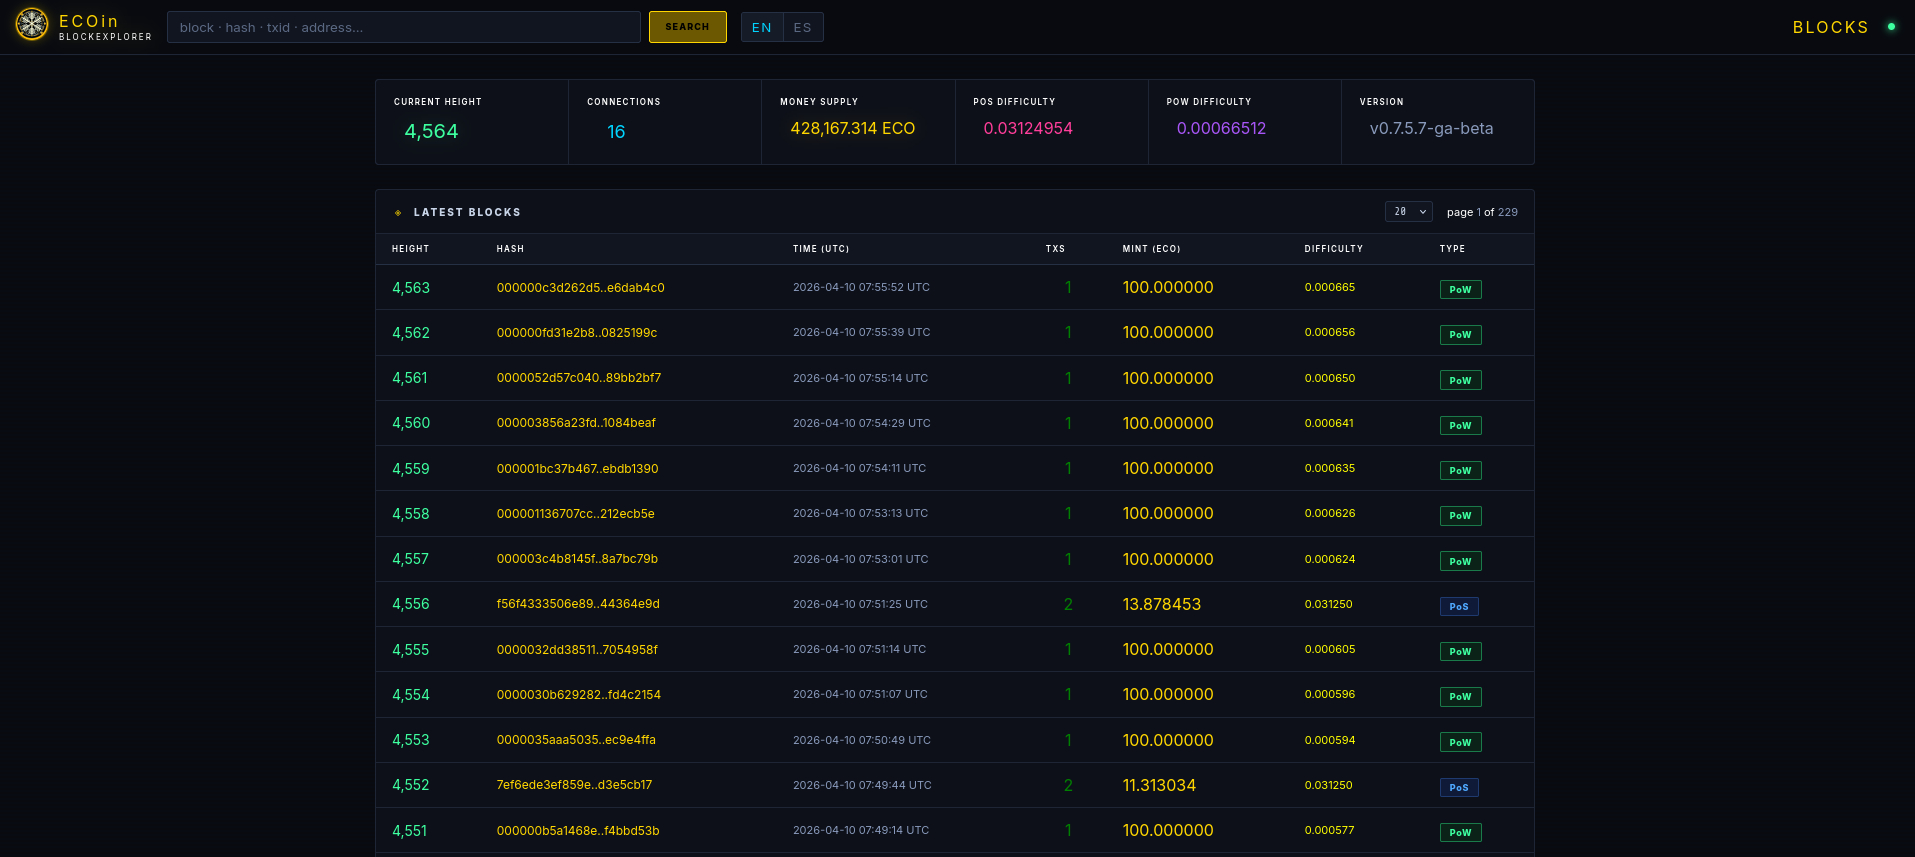Click the ECOin snowflake logo icon

coord(32,25)
